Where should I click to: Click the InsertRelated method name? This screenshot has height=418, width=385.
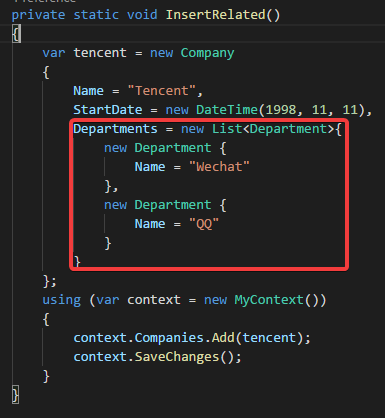pyautogui.click(x=215, y=15)
